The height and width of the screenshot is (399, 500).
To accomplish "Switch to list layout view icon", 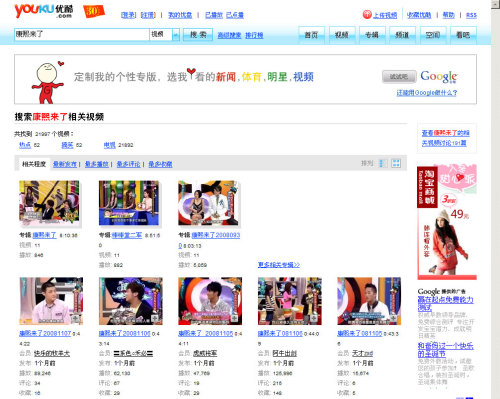I will [383, 163].
